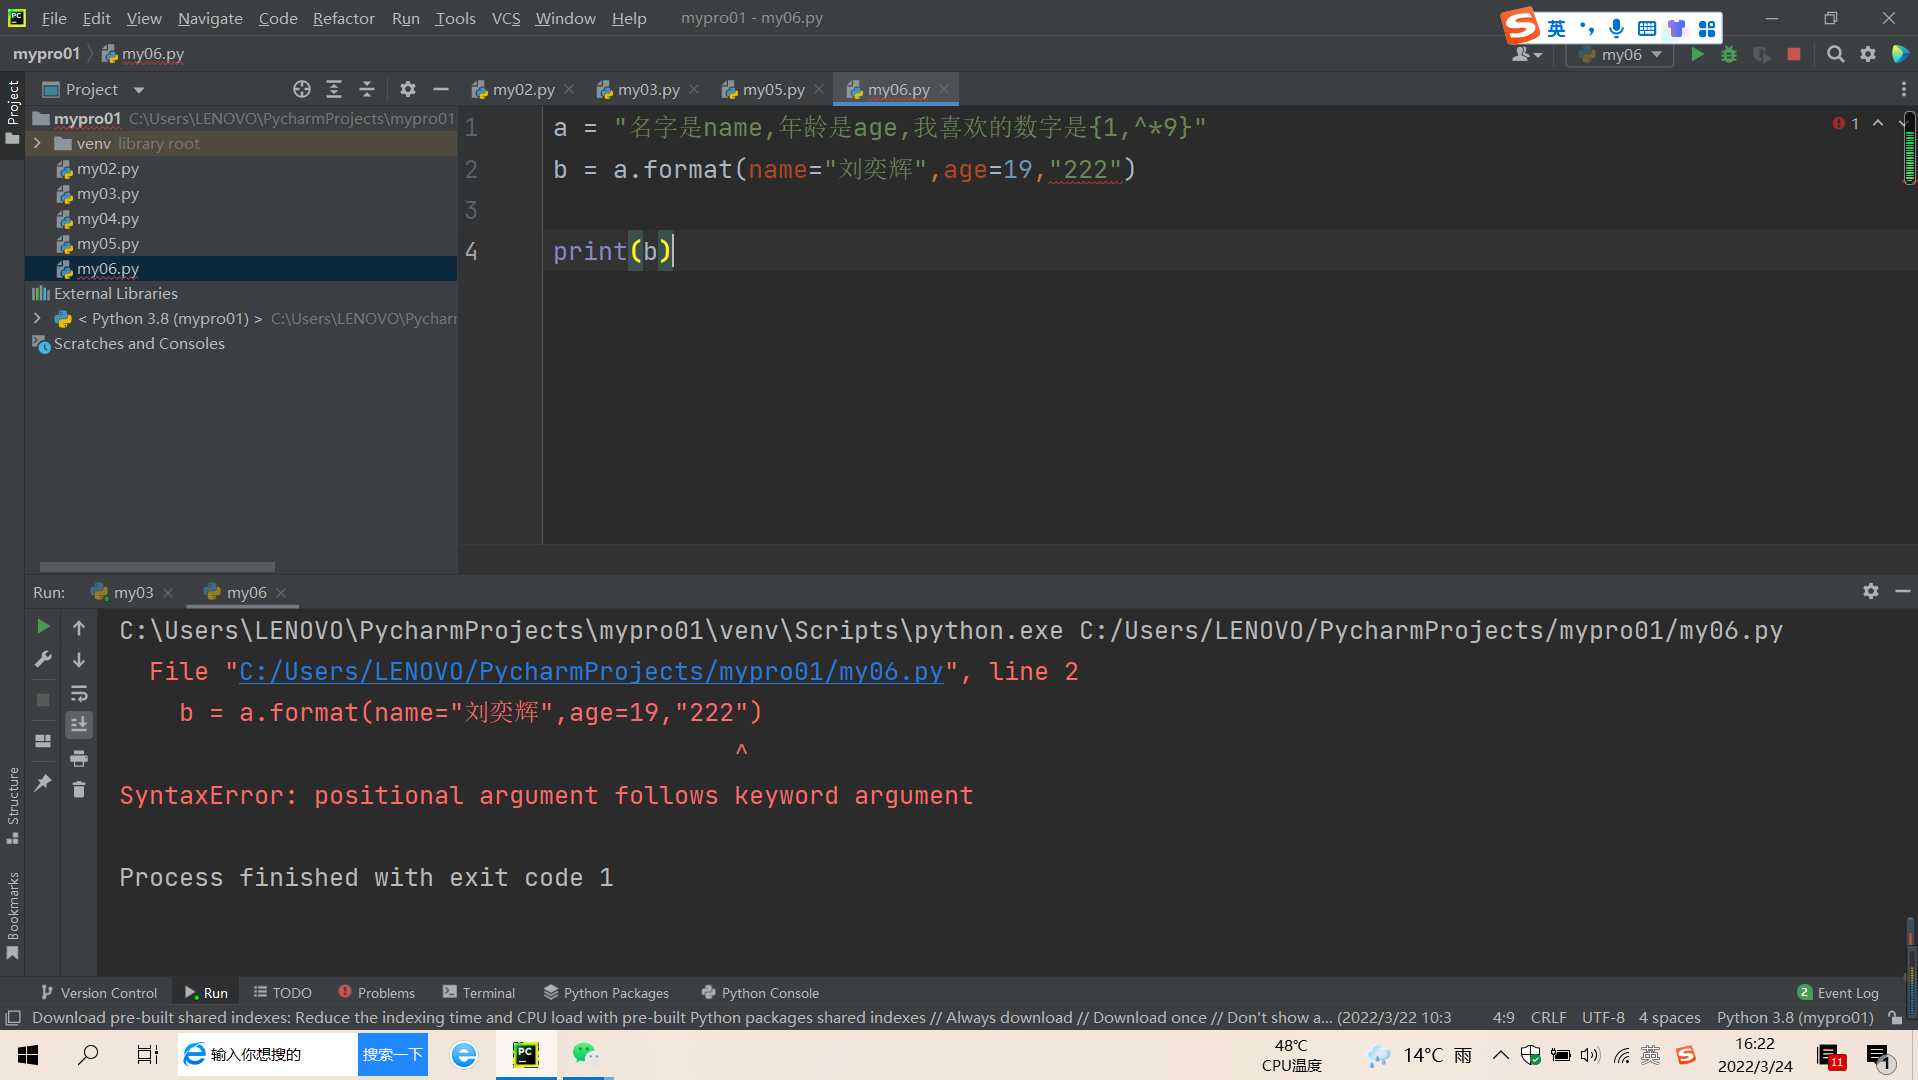Expand all in Project panel
The height and width of the screenshot is (1080, 1918).
[x=334, y=90]
